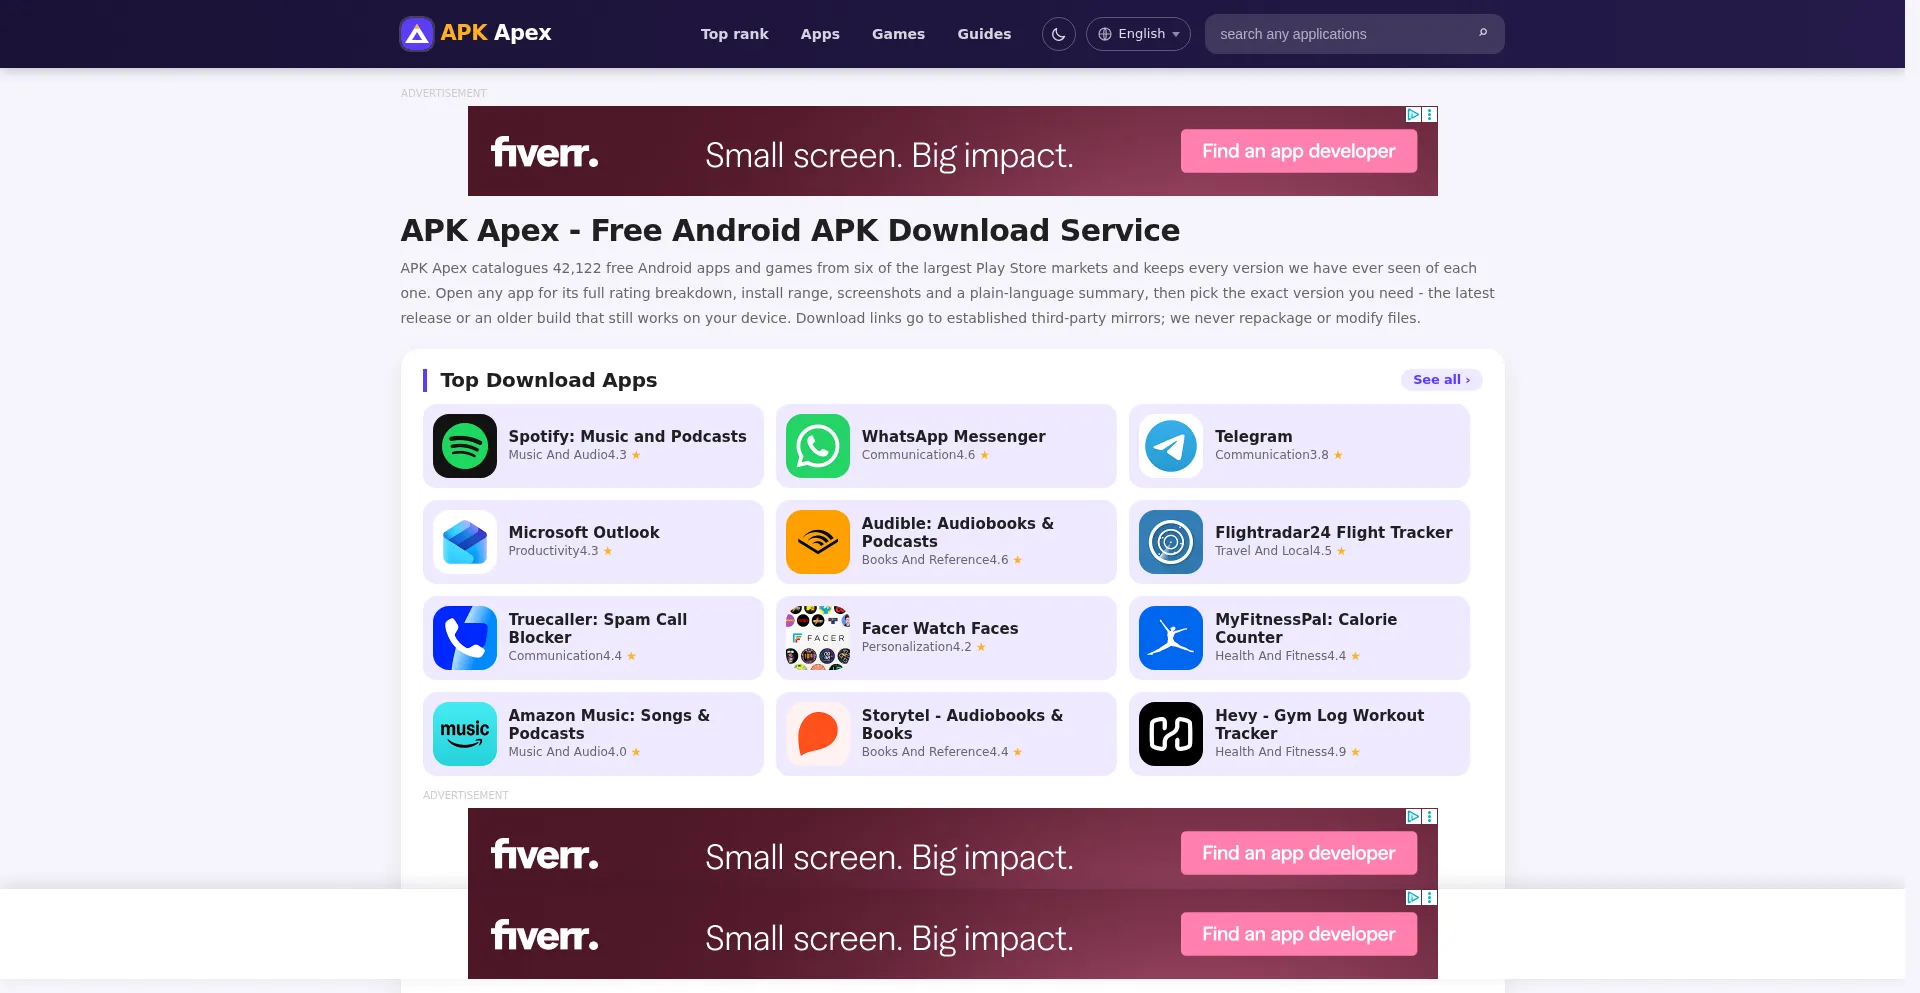Click See all in Top Download Apps
The width and height of the screenshot is (1920, 993).
[x=1441, y=380]
